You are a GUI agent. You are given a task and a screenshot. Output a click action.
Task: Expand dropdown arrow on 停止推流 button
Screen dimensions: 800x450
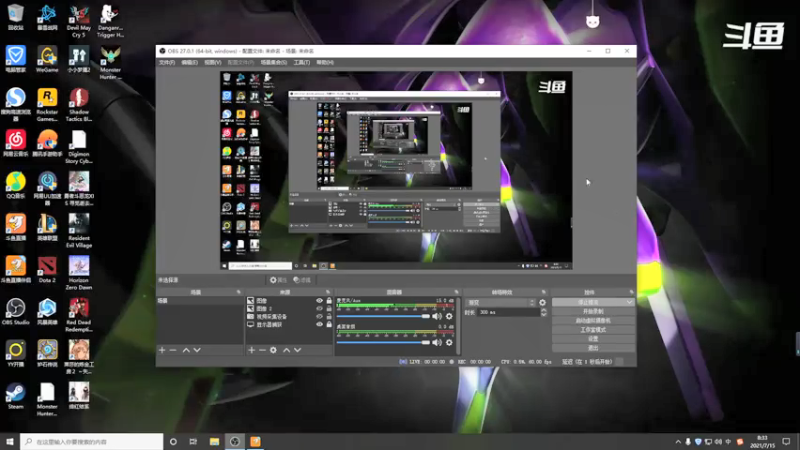630,302
